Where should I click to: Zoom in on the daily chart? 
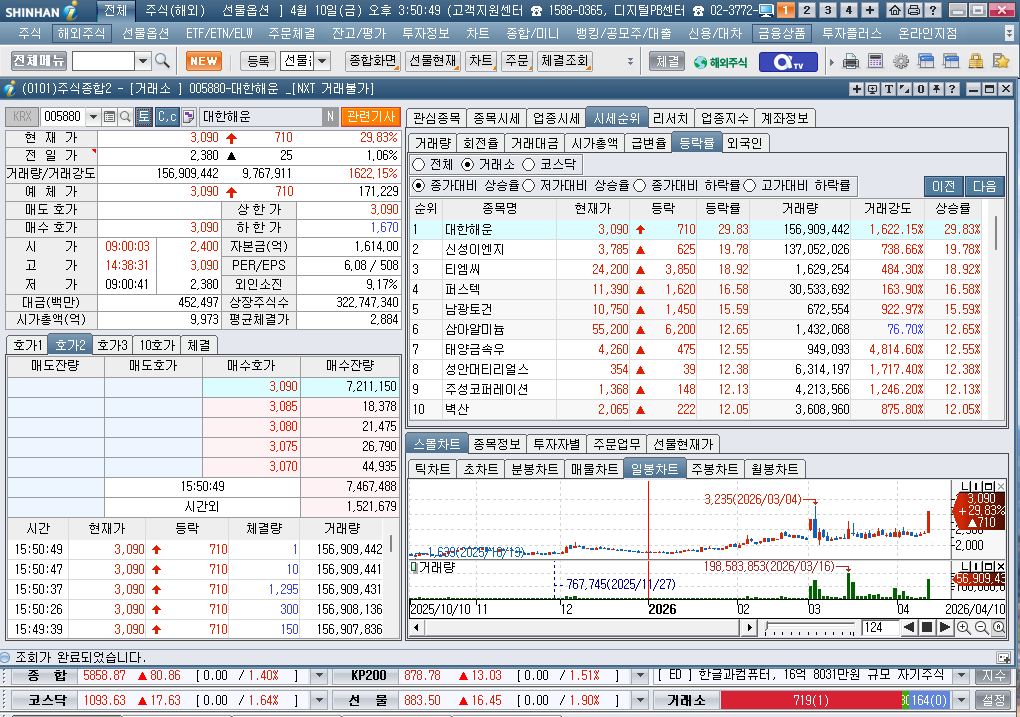pyautogui.click(x=963, y=628)
